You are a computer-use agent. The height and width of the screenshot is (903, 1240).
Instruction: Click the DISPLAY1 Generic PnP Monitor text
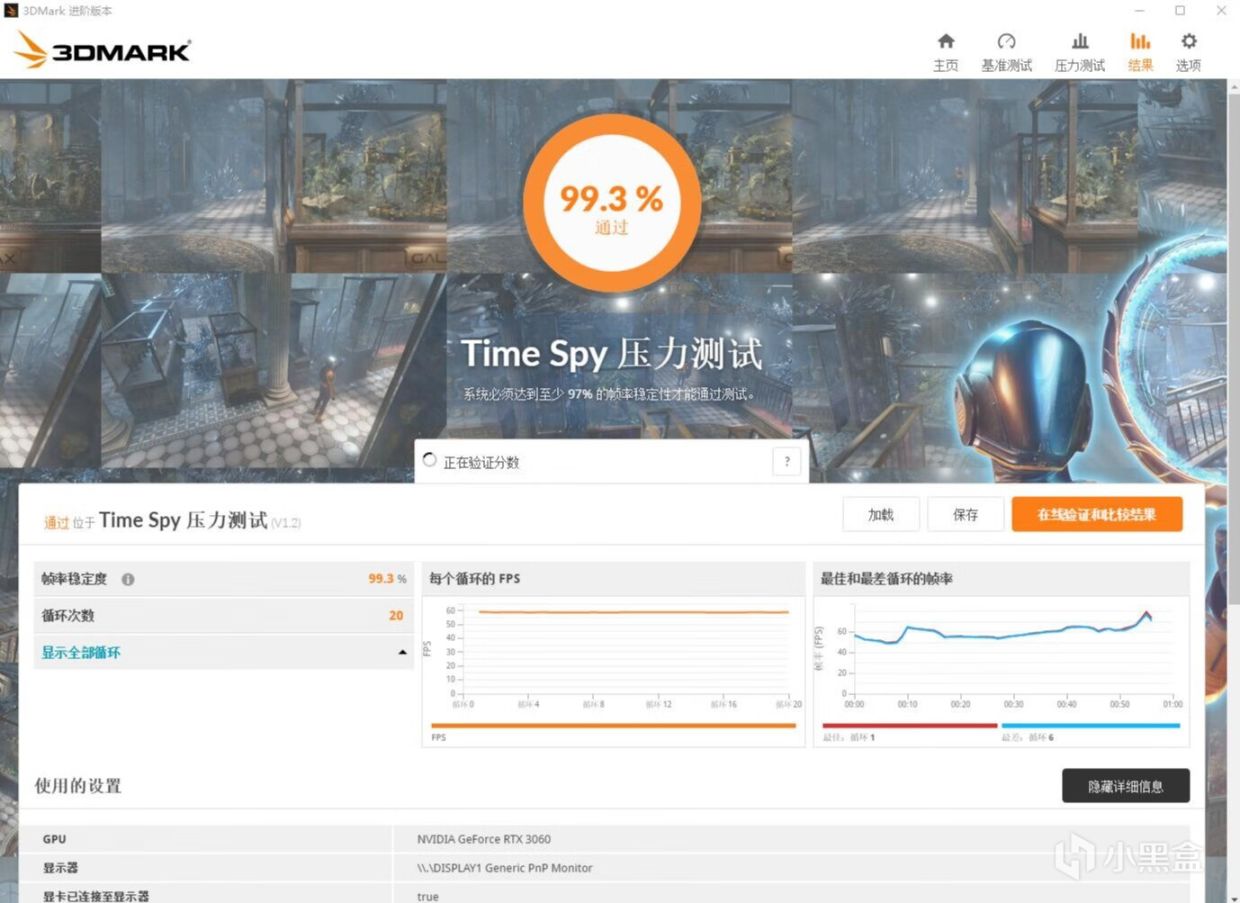[505, 868]
